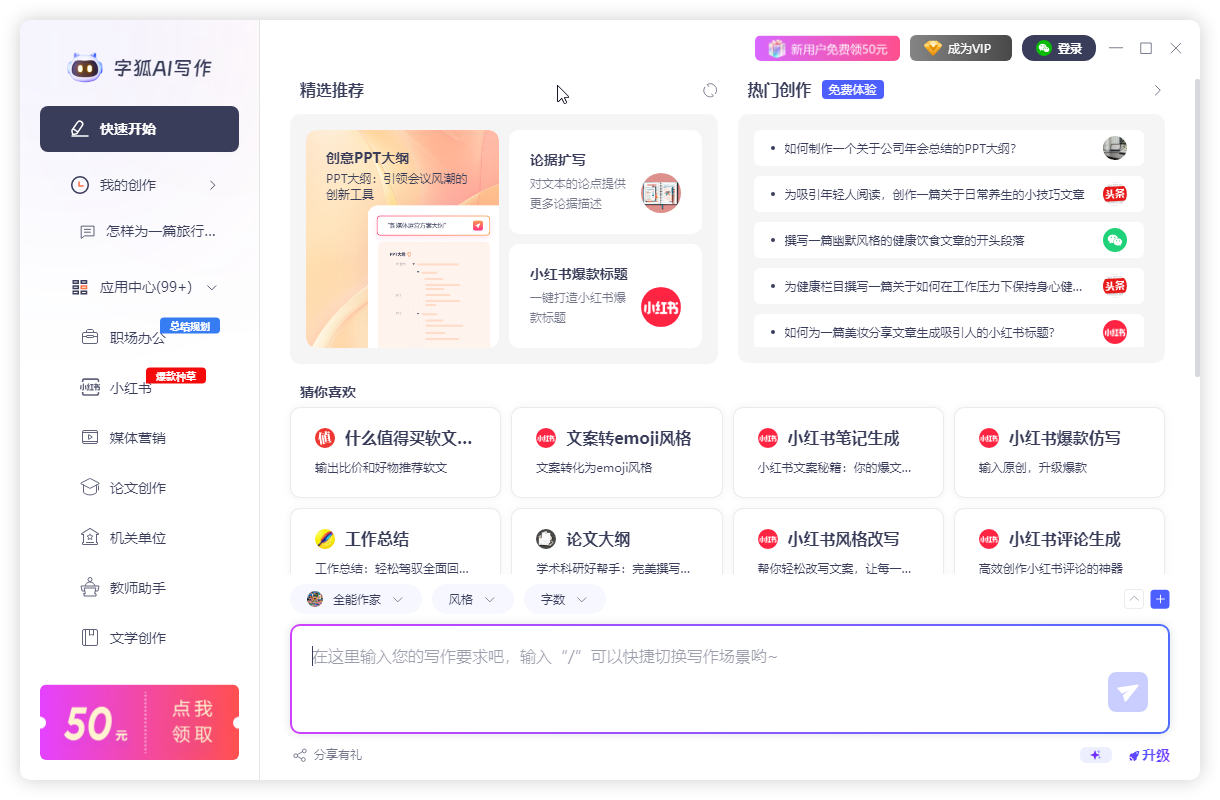1220x800 pixels.
Task: Click the 应用中心 grid icon
Action: tap(80, 287)
